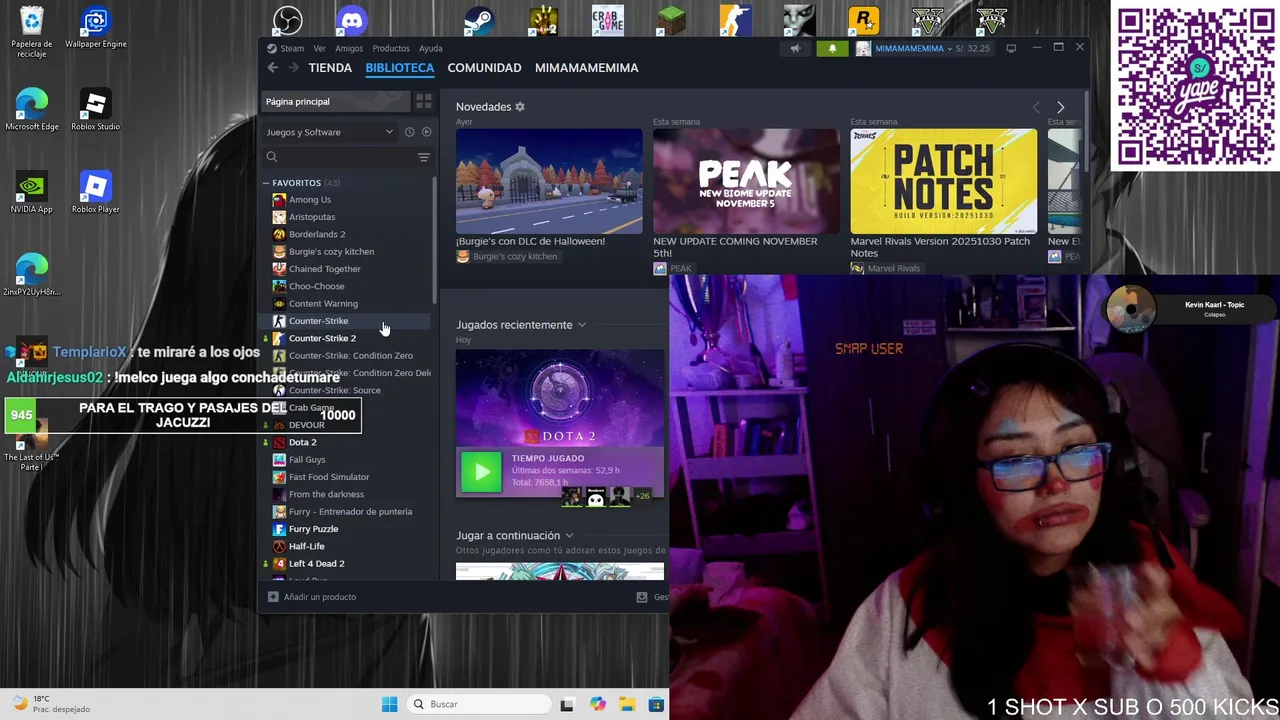1280x720 pixels.
Task: Open Steam notifications bell
Action: pyautogui.click(x=832, y=48)
